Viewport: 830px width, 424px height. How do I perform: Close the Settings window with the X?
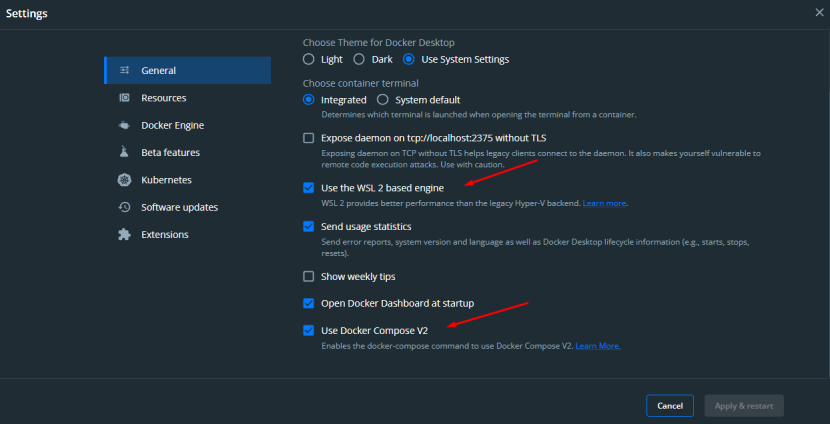(x=819, y=13)
